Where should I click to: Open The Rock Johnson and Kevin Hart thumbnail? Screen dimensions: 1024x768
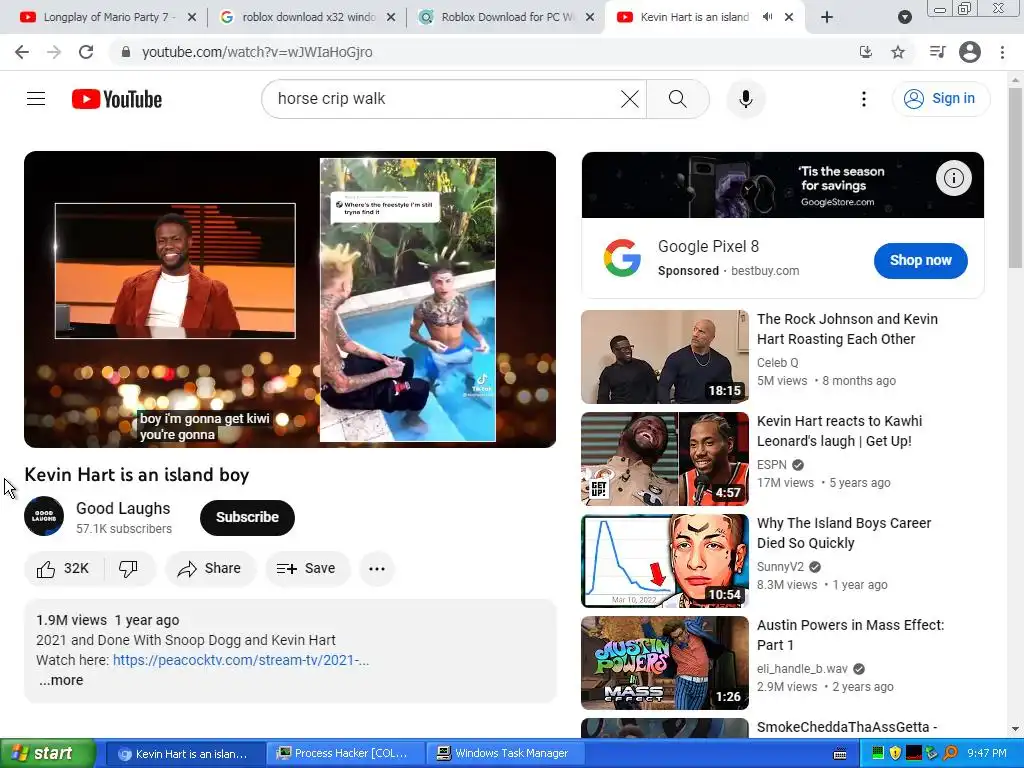tap(665, 357)
